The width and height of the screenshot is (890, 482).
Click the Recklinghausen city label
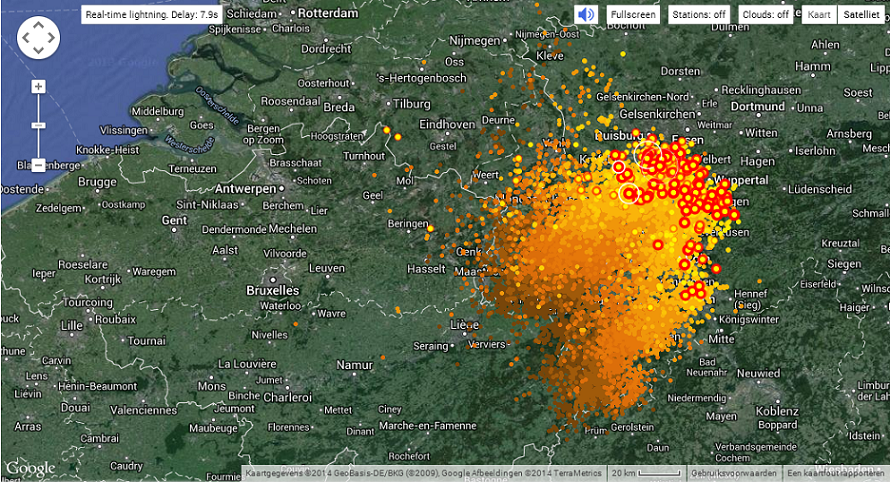761,90
